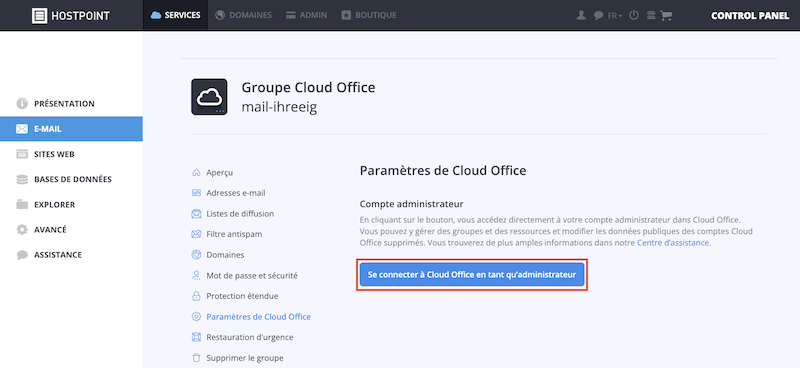800x368 pixels.
Task: Click Se connecter à Cloud Office en tant qu'administrateur
Action: pos(472,275)
